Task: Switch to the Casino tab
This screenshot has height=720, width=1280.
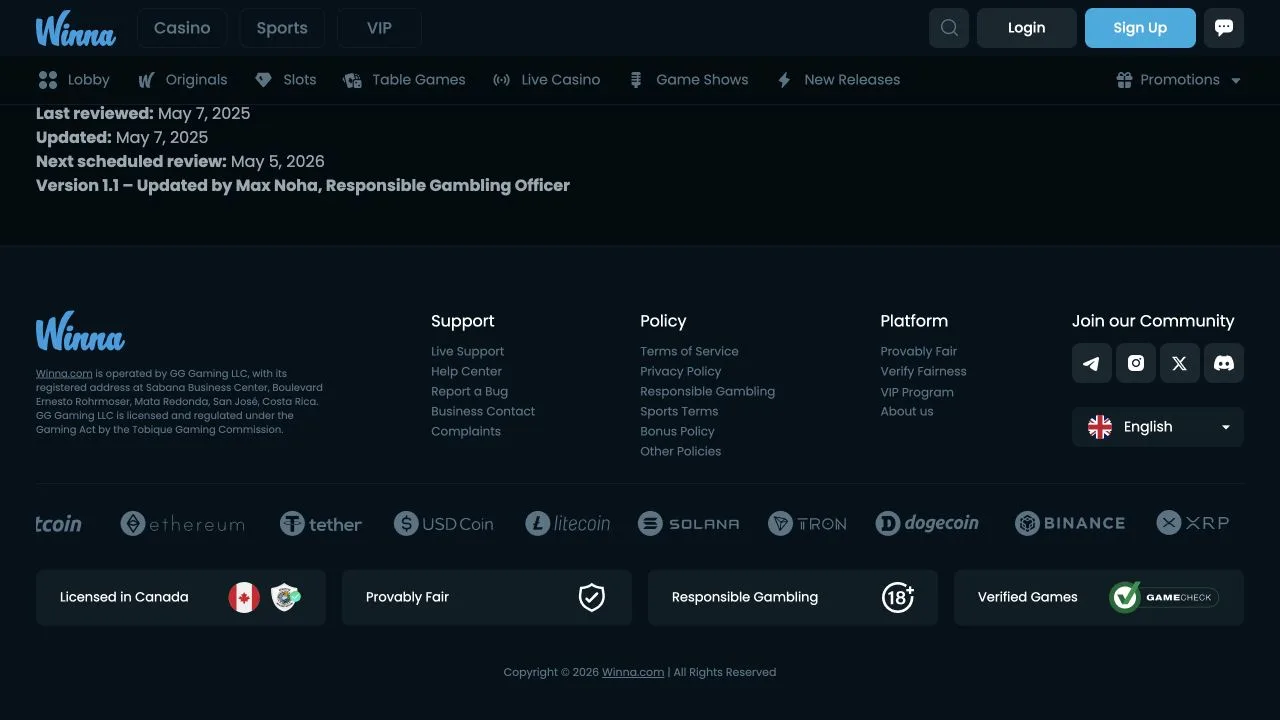Action: (x=182, y=28)
